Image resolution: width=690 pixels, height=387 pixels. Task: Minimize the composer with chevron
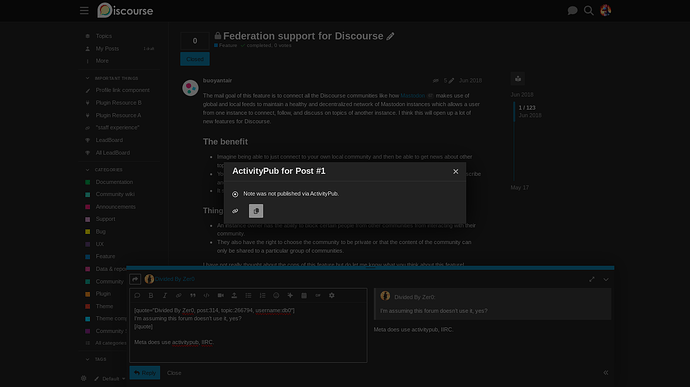606,280
